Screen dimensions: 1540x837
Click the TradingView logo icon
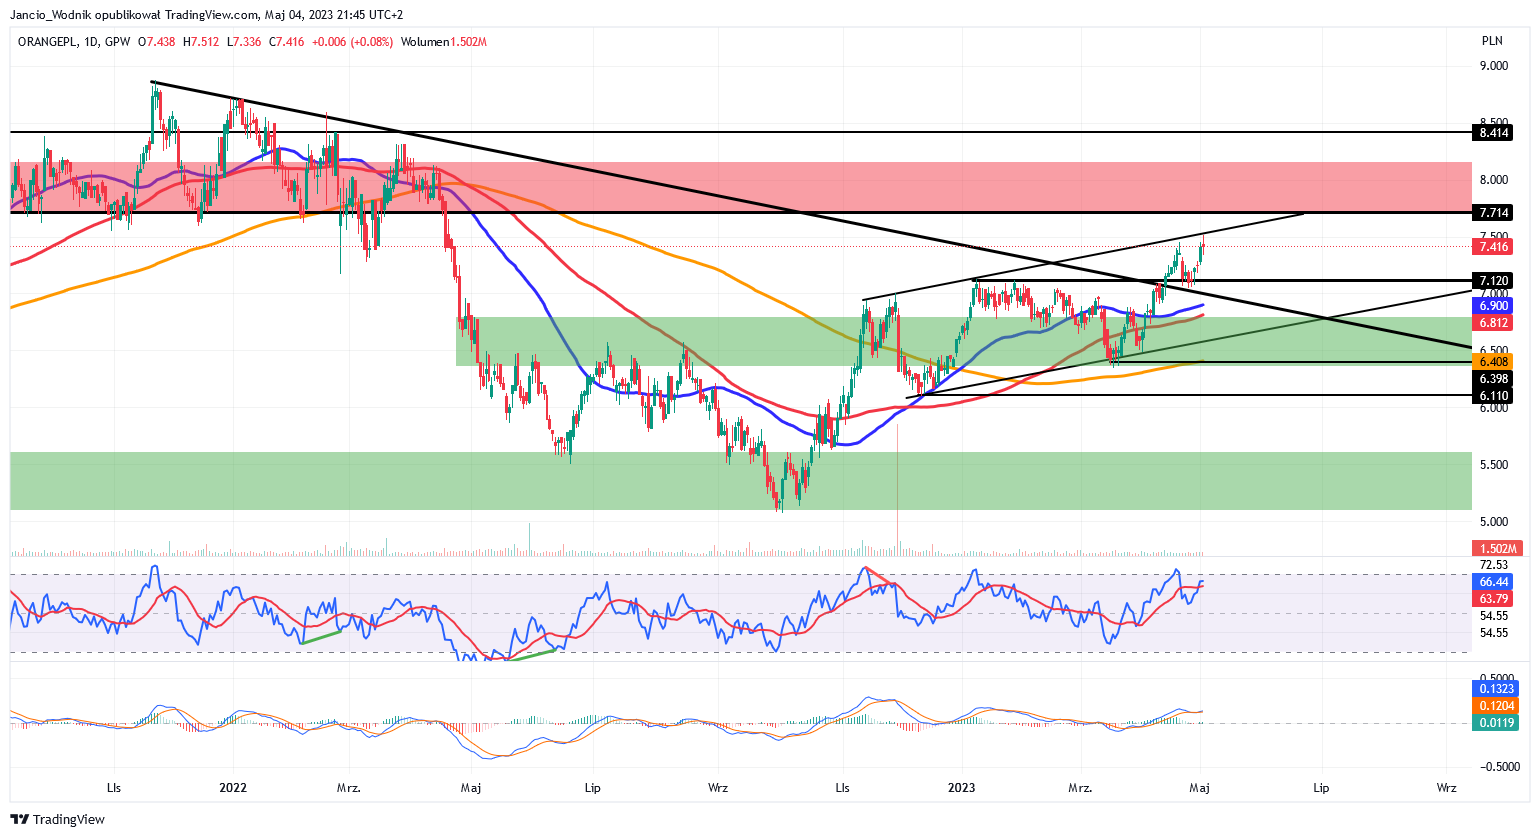(x=19, y=819)
